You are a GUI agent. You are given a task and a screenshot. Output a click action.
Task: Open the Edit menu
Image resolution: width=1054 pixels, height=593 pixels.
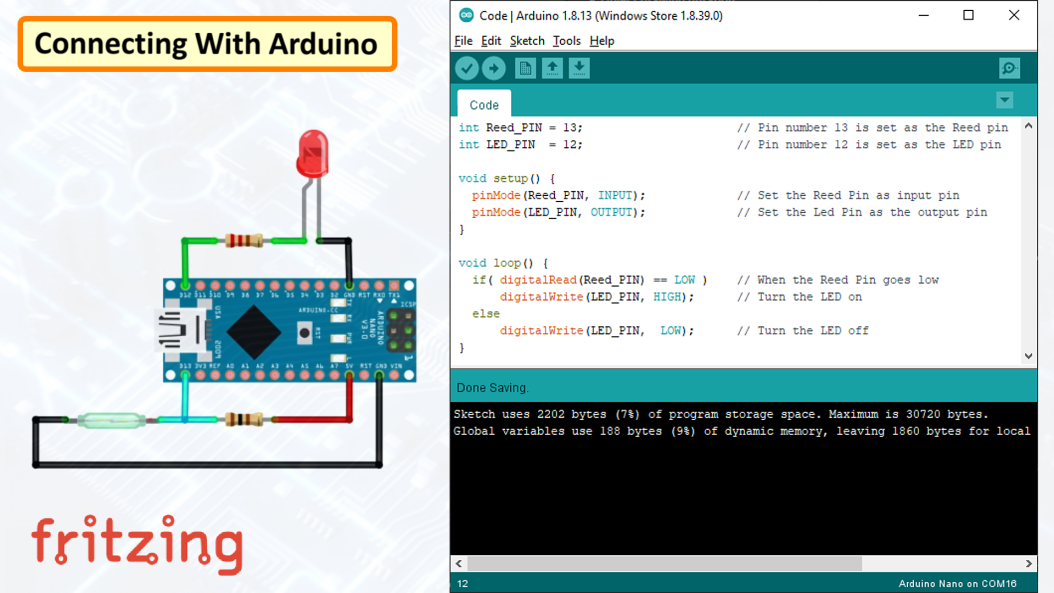[491, 41]
